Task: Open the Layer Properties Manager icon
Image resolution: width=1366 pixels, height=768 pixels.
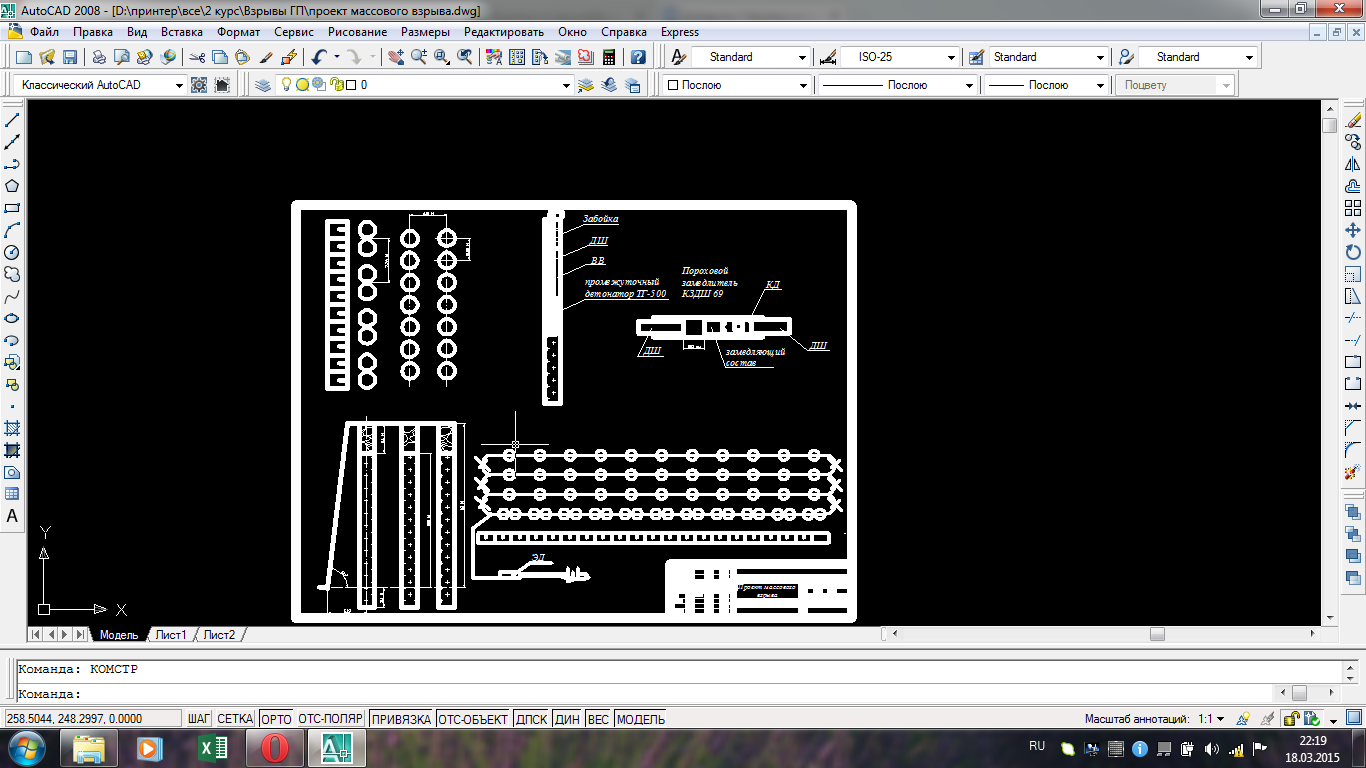Action: tap(263, 85)
